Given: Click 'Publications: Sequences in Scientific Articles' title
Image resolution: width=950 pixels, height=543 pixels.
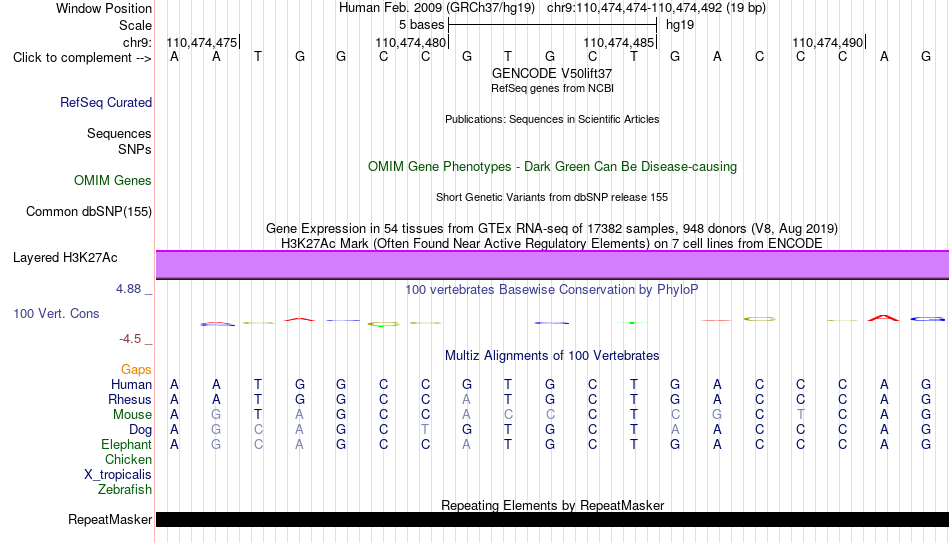Looking at the screenshot, I should 552,119.
